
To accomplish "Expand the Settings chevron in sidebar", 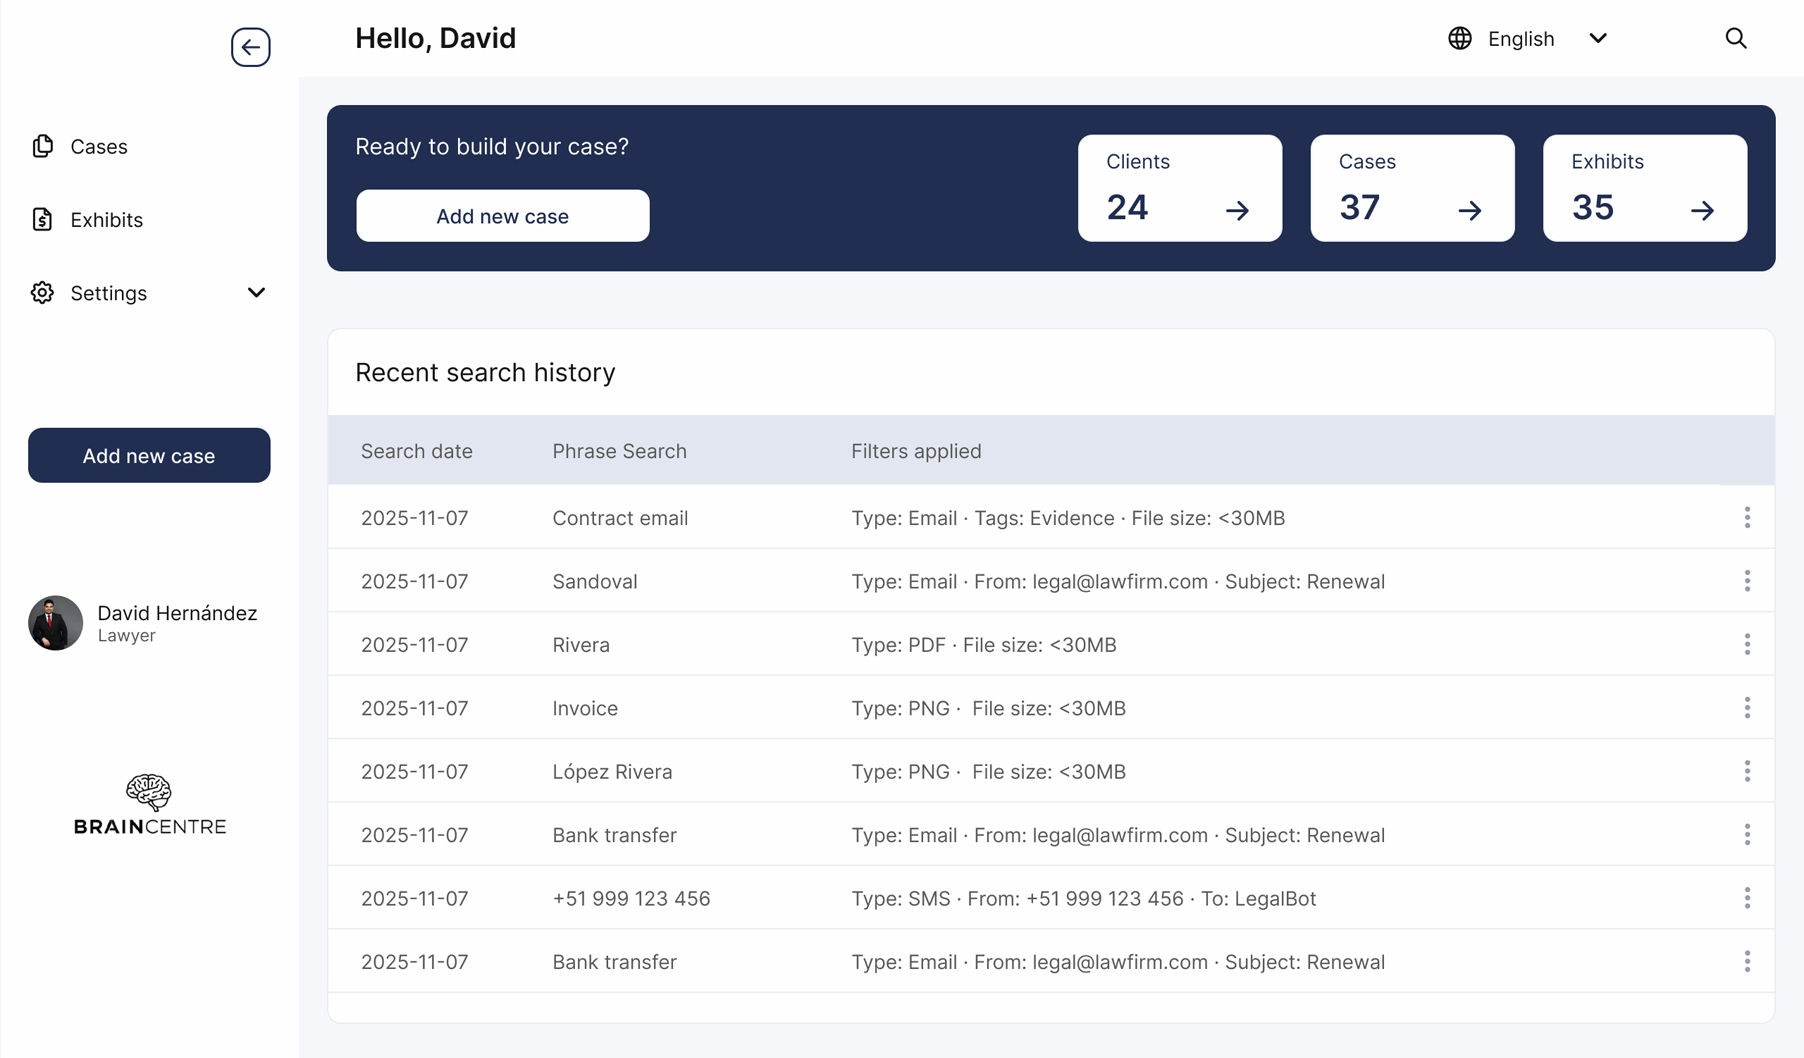I will pos(256,293).
